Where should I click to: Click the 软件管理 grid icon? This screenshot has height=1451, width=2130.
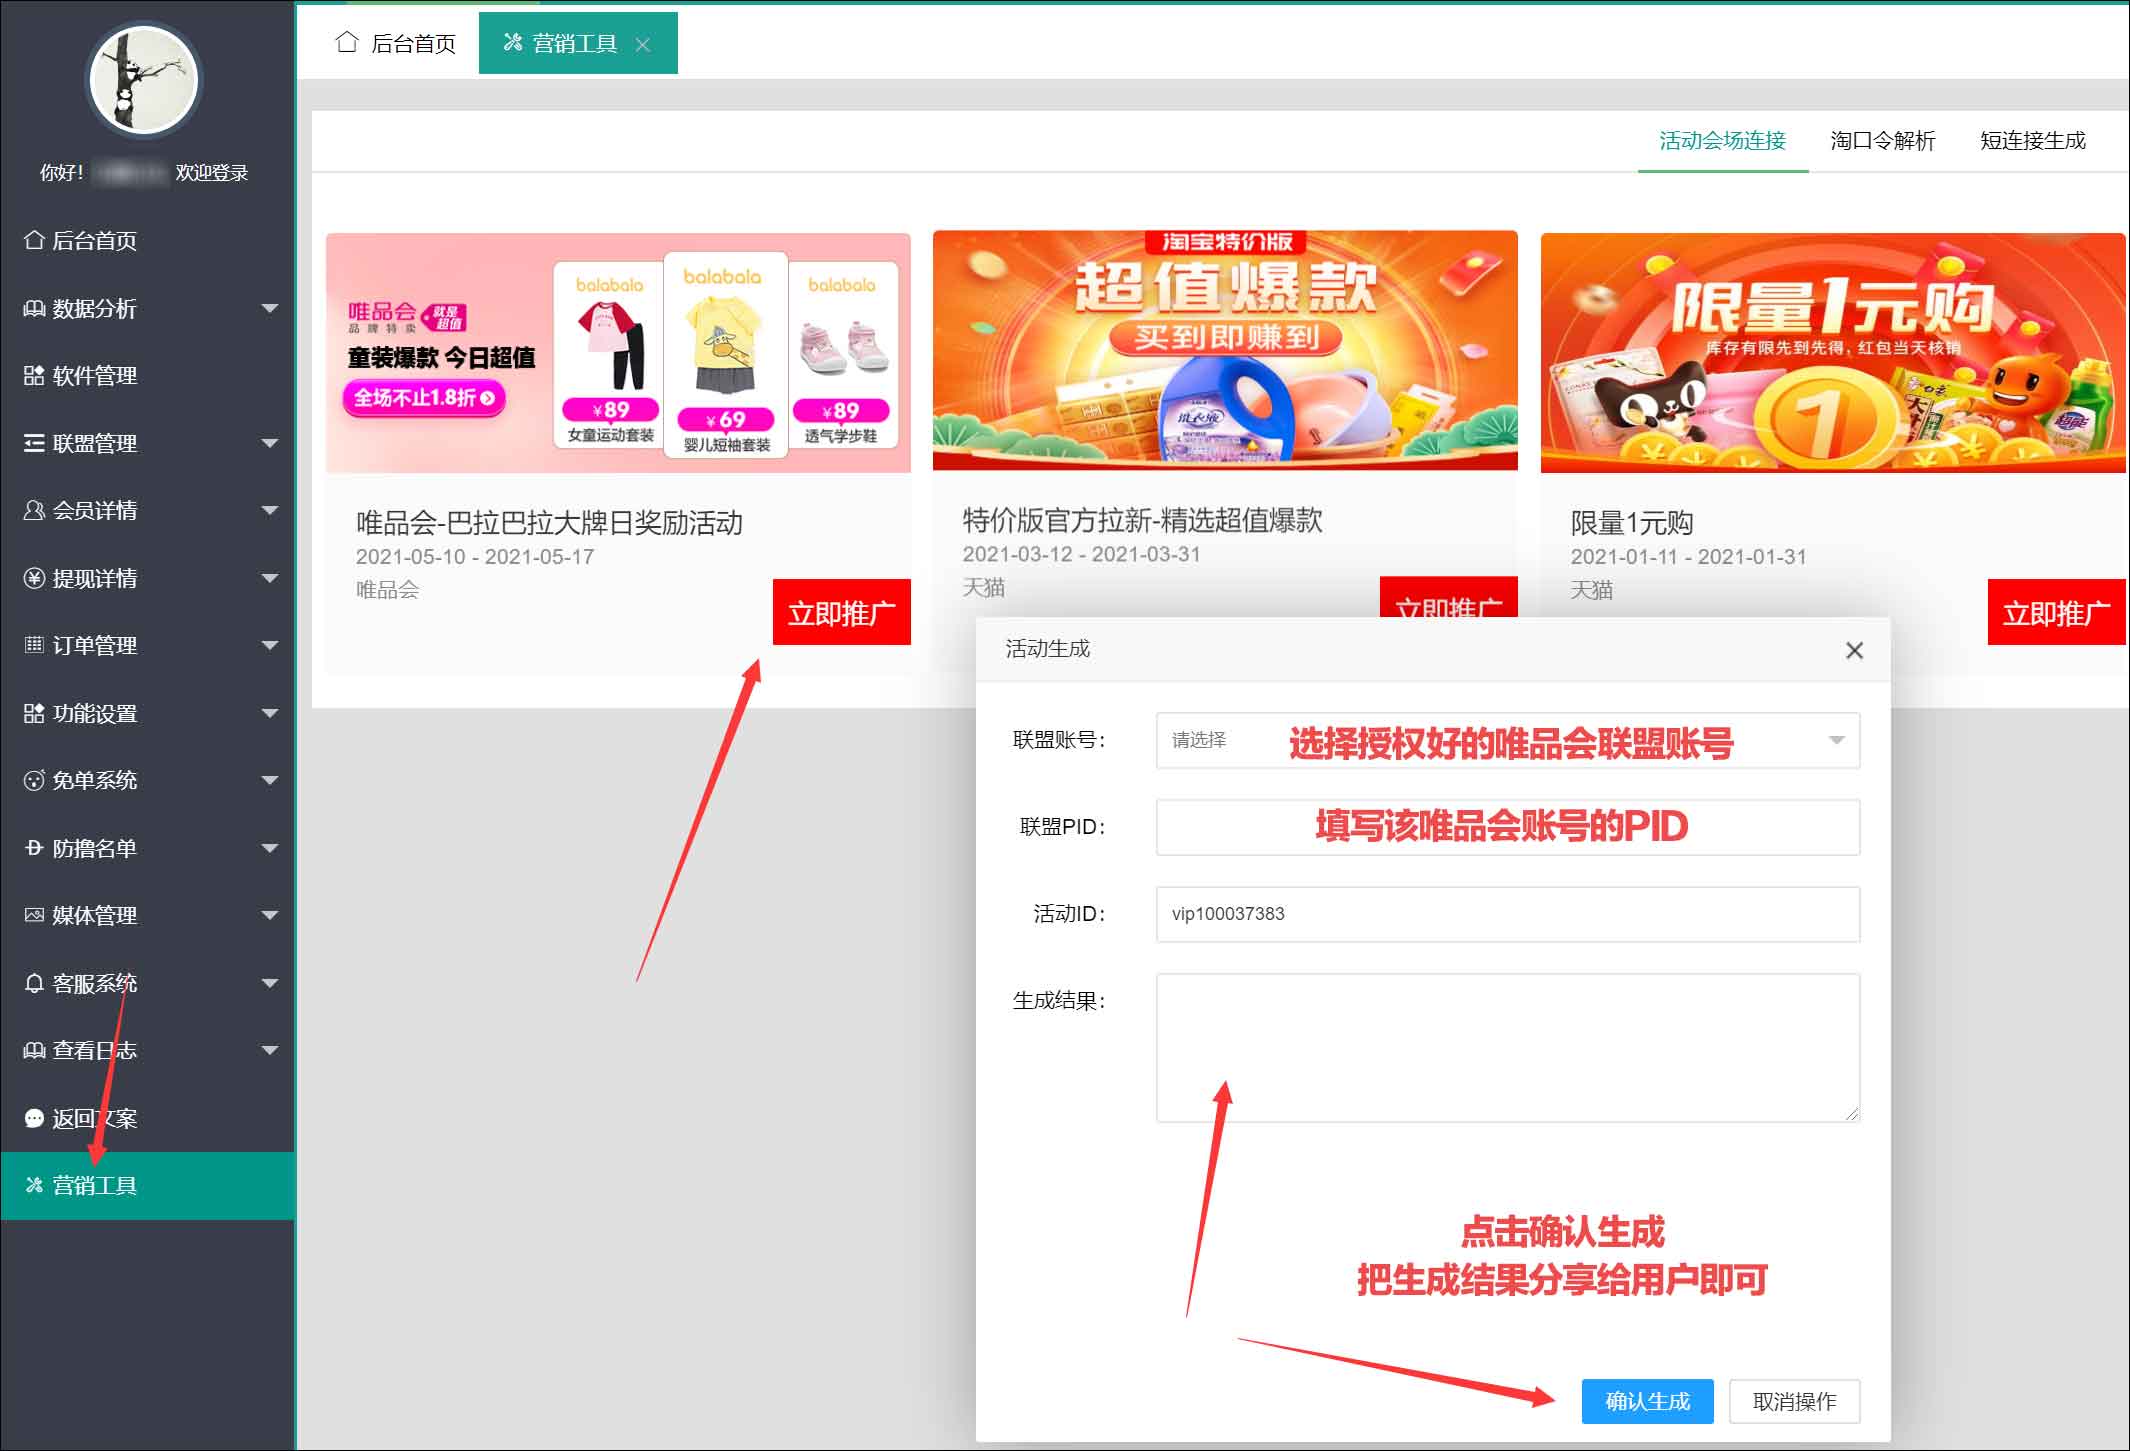(x=34, y=375)
